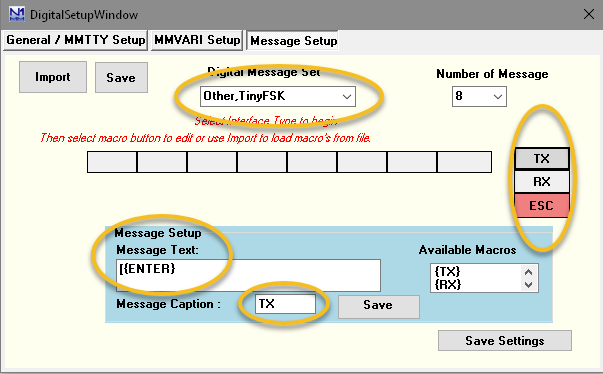603x374 pixels.
Task: Select the red ESC macro button
Action: click(541, 206)
